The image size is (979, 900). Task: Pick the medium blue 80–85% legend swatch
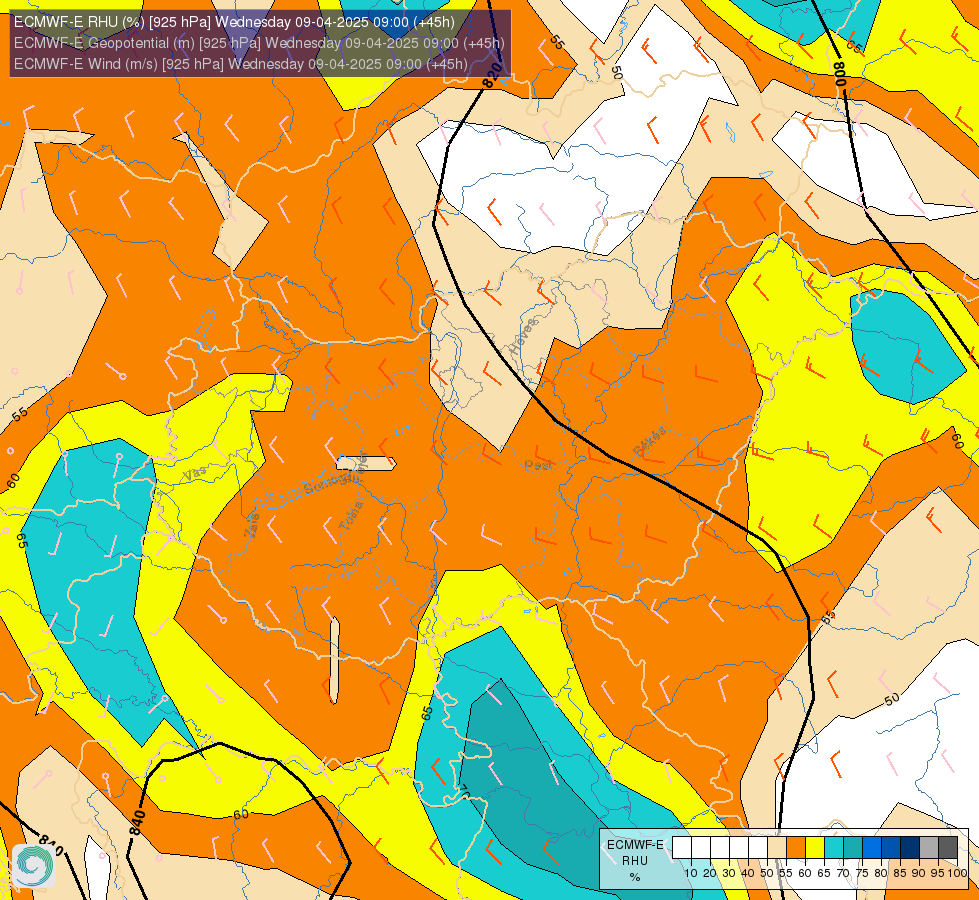pos(891,848)
